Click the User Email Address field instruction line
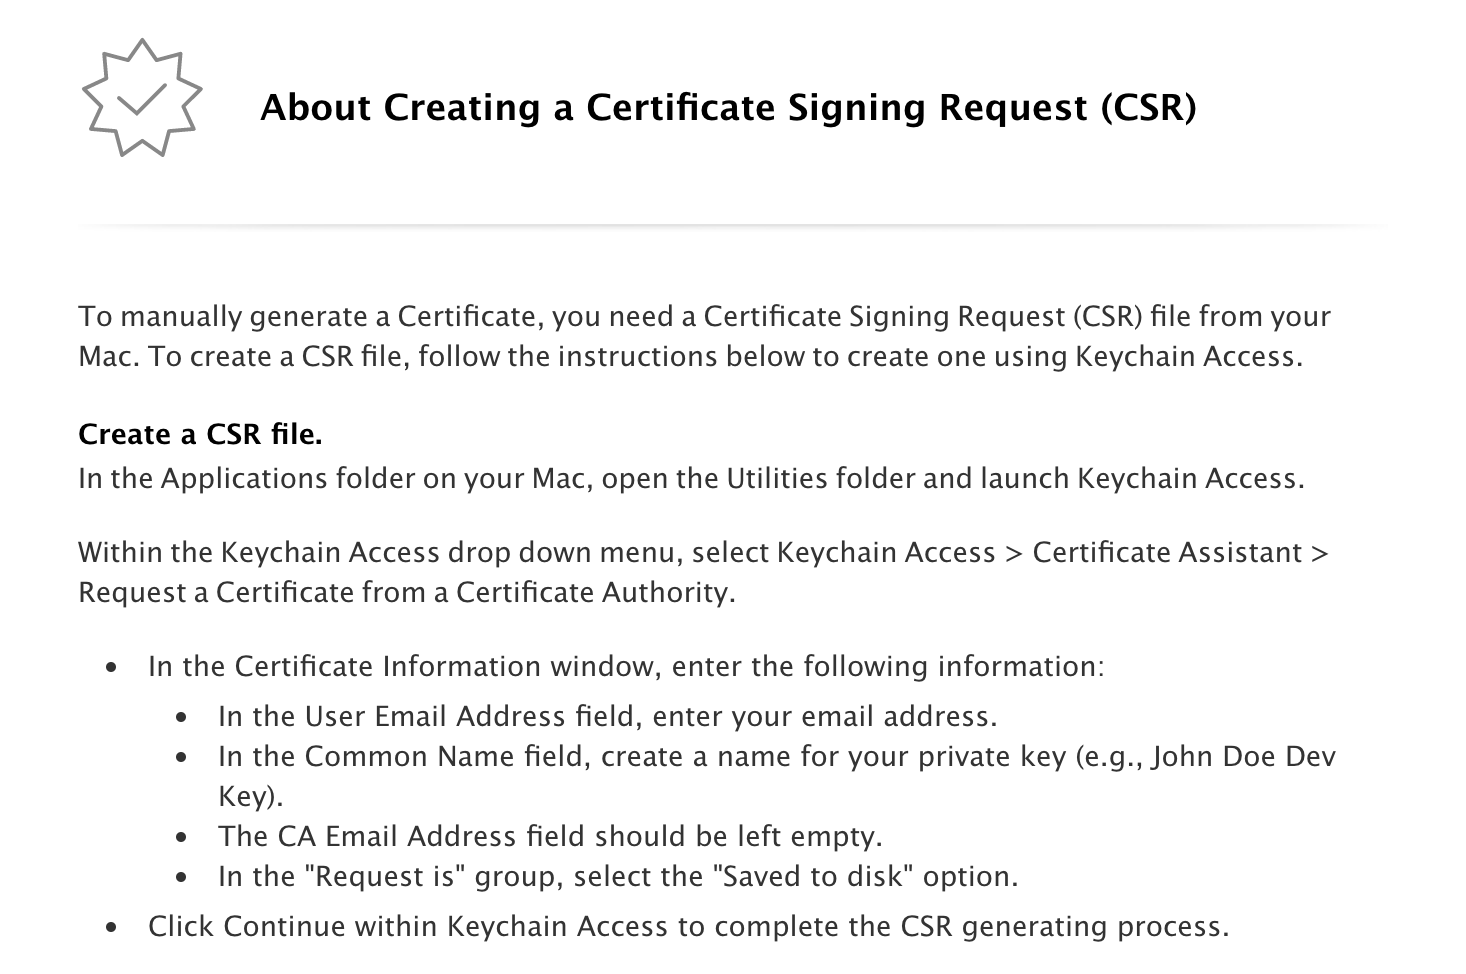 click(x=608, y=717)
